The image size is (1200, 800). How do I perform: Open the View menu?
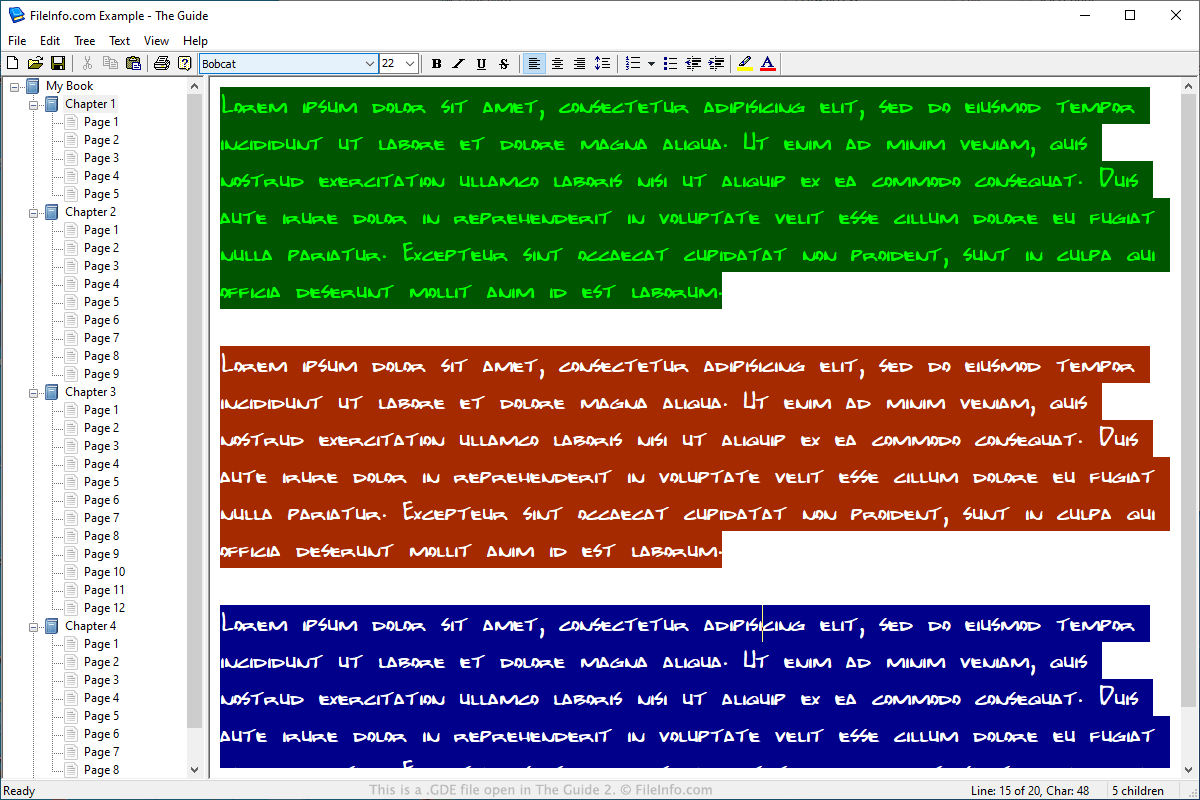pyautogui.click(x=157, y=41)
